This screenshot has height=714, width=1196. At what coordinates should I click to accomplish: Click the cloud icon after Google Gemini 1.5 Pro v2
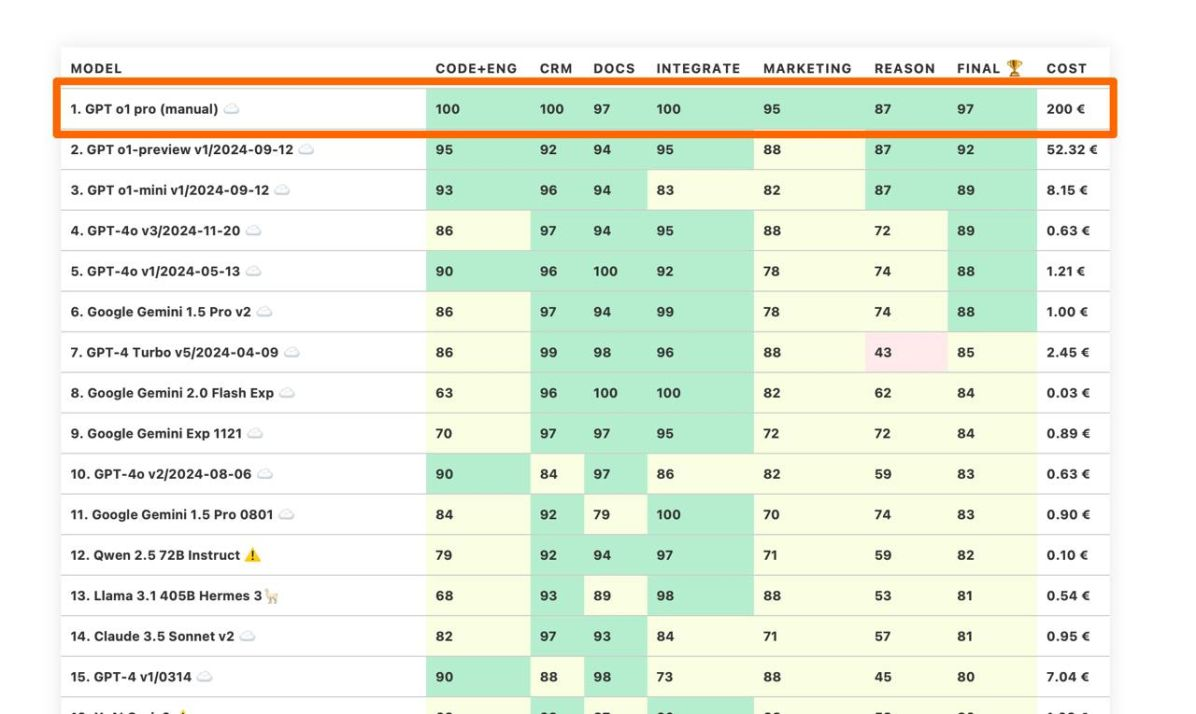264,311
